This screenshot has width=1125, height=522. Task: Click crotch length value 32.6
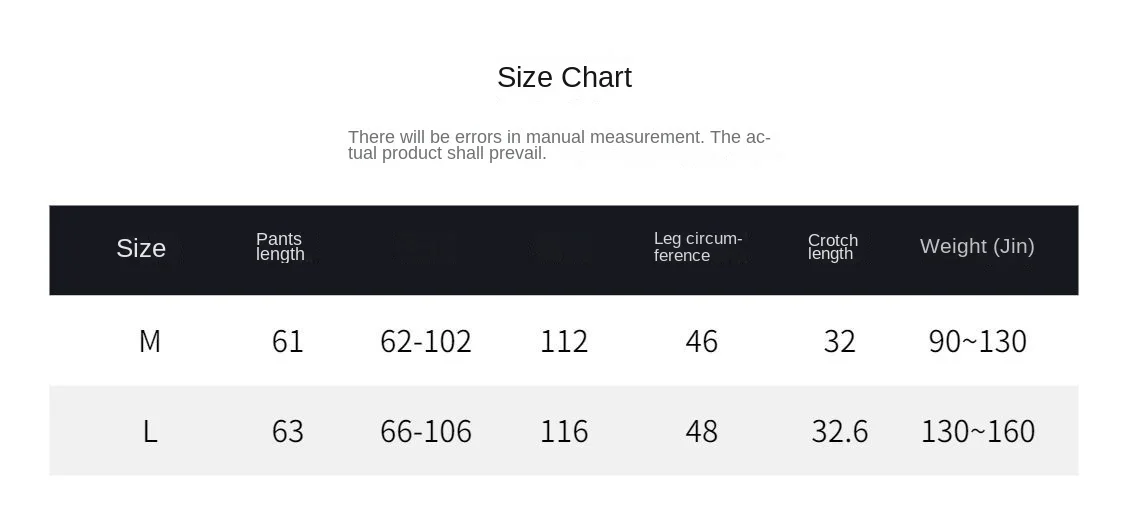click(839, 431)
